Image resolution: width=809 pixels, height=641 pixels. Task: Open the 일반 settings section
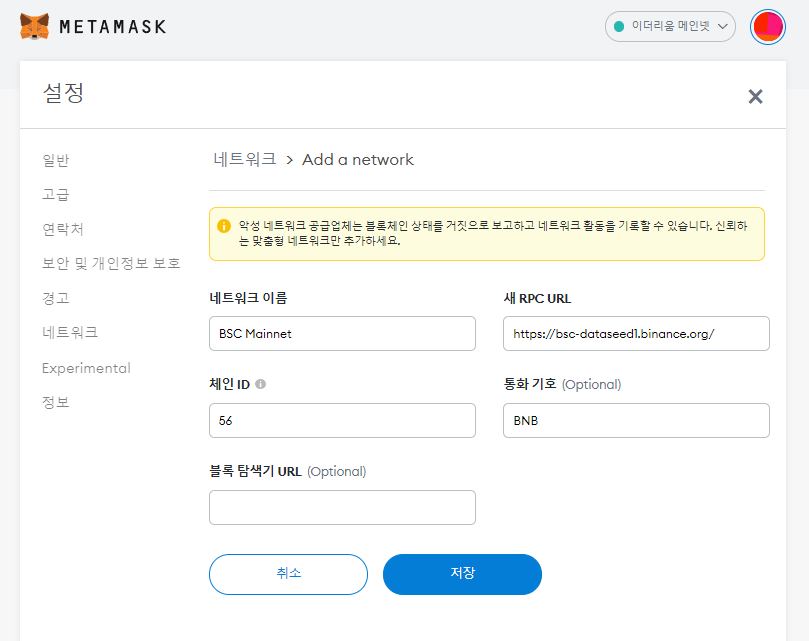56,161
